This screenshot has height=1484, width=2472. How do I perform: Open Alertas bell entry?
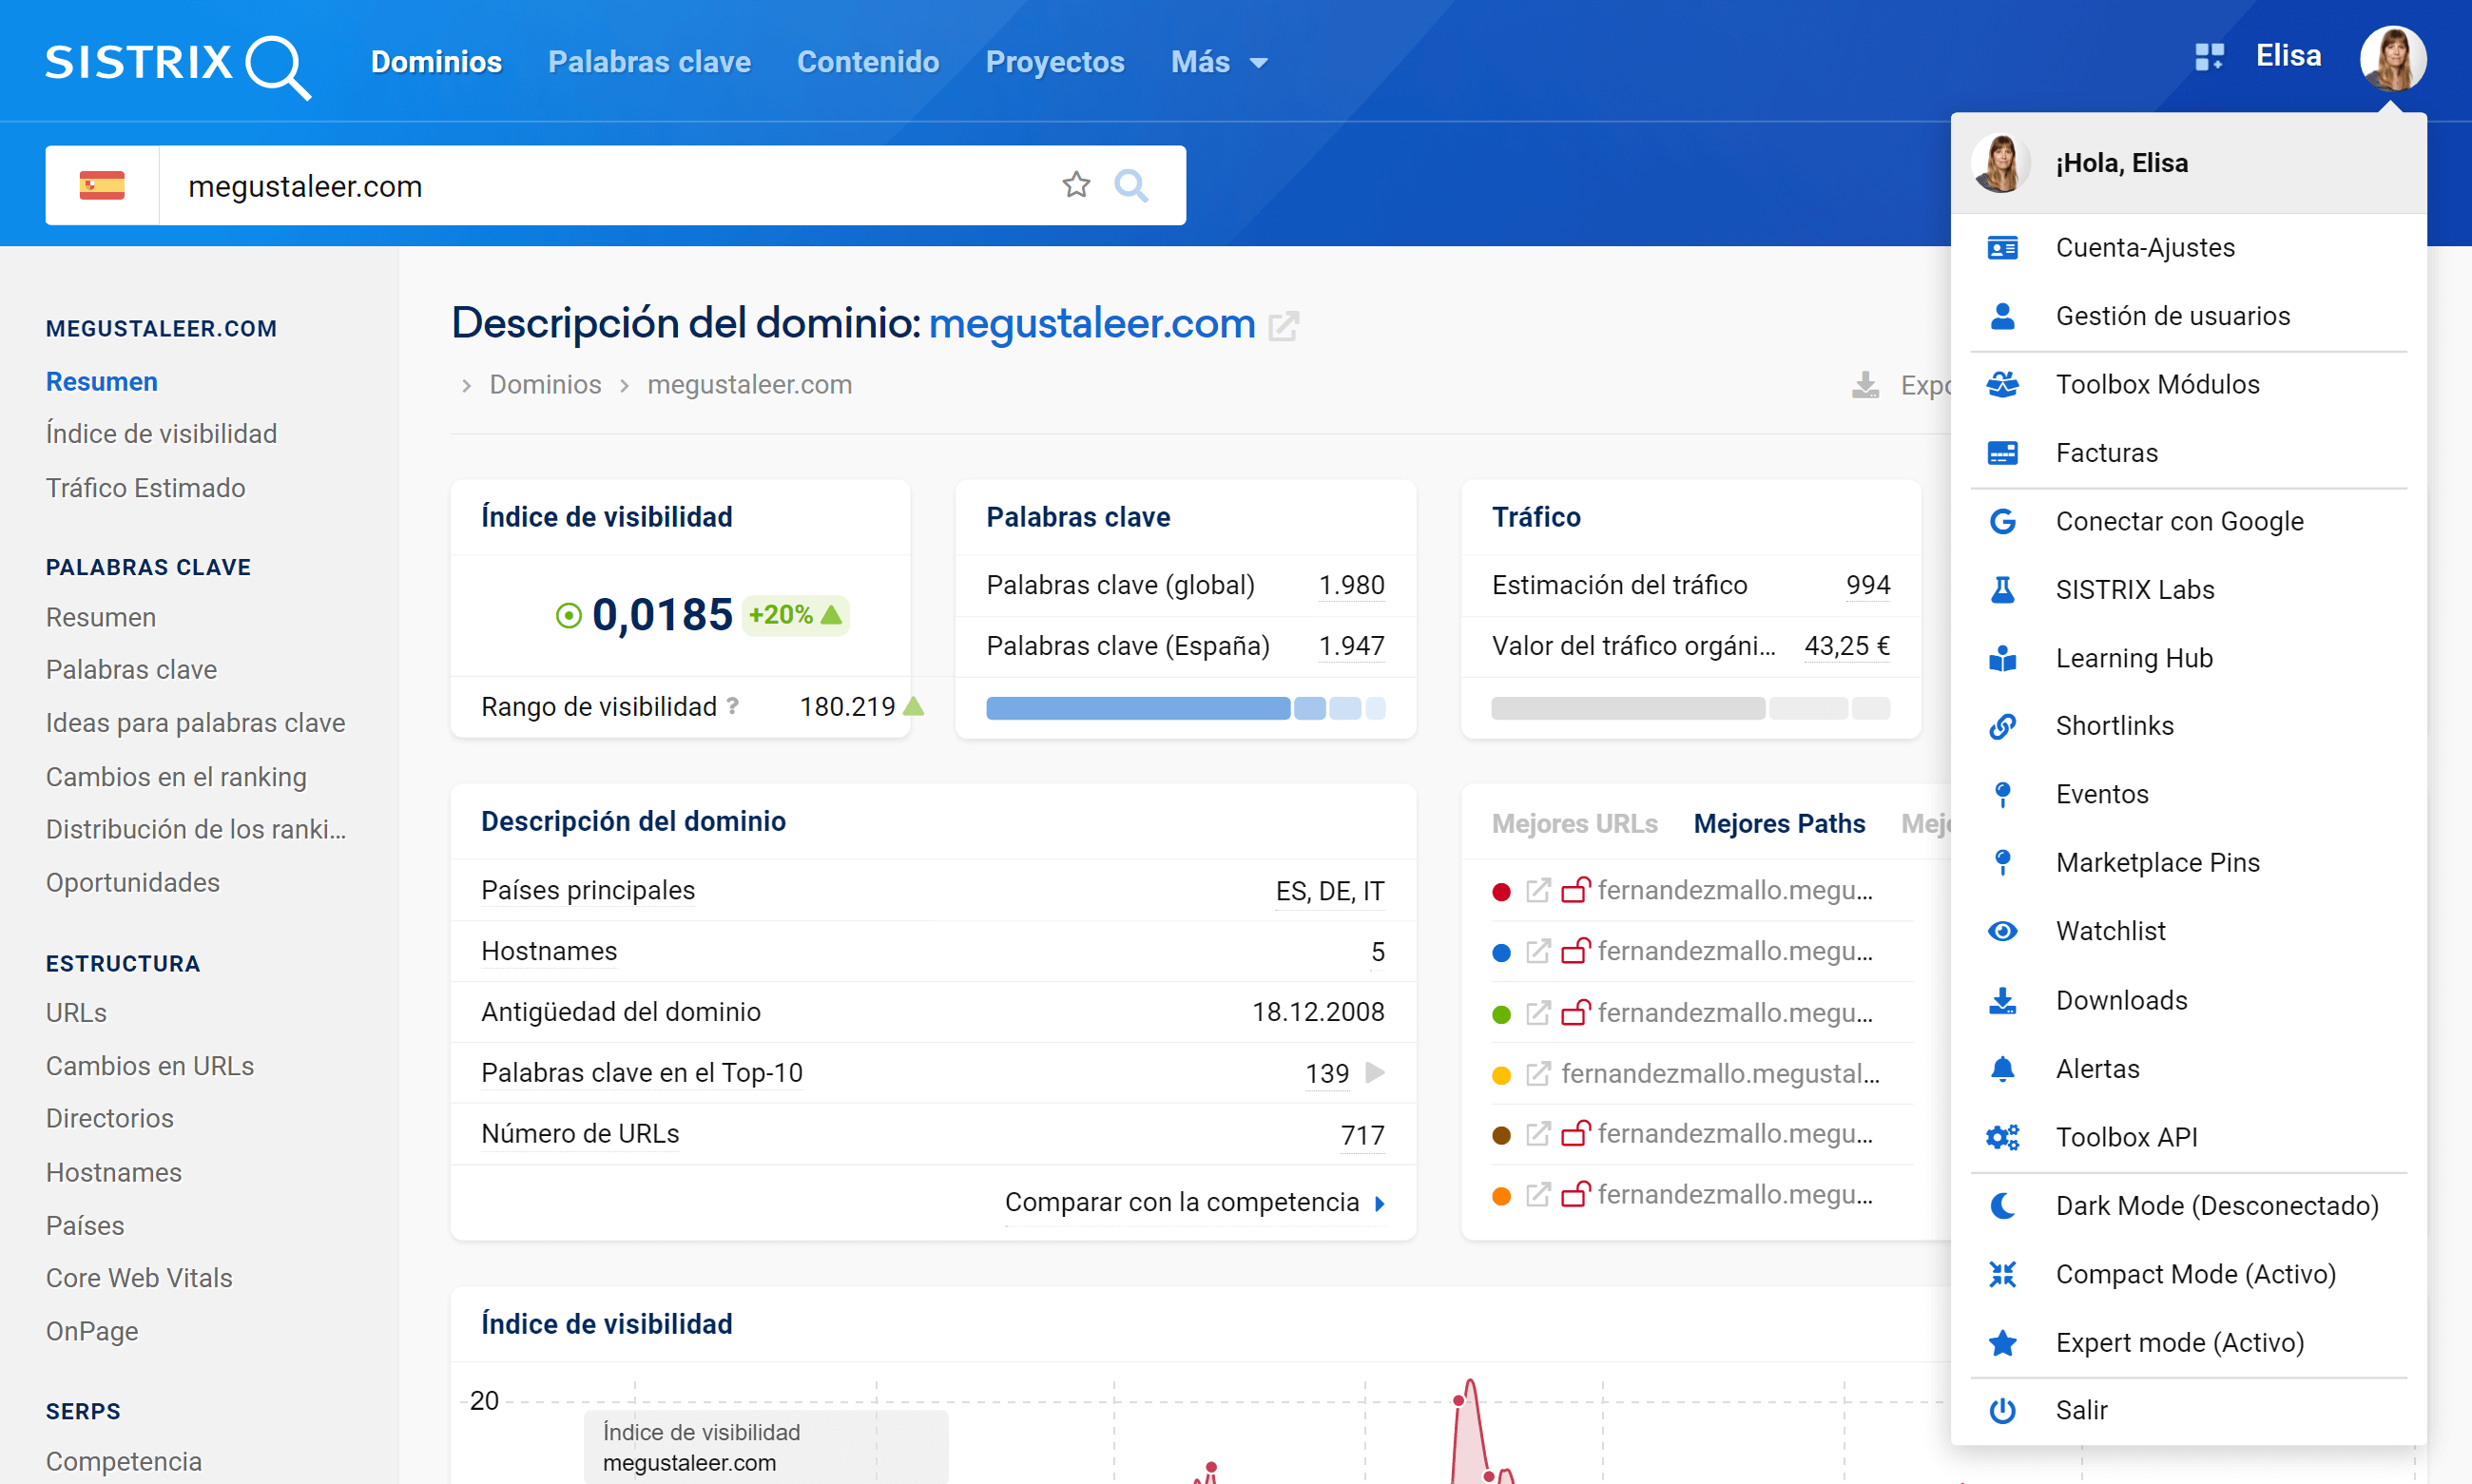click(2097, 1069)
